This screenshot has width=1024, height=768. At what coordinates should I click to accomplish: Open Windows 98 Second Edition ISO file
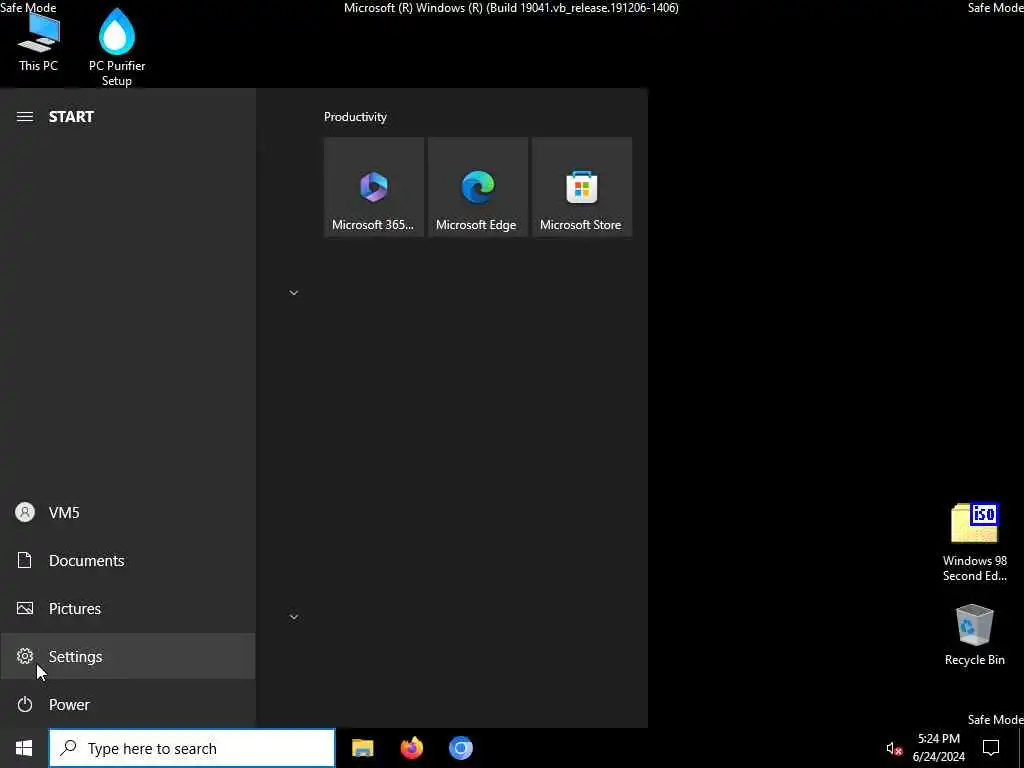(x=974, y=542)
